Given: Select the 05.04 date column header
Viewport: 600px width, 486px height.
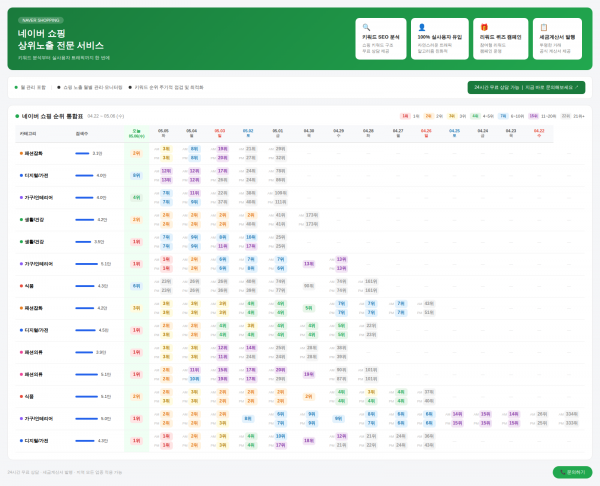Looking at the screenshot, I should coord(192,133).
